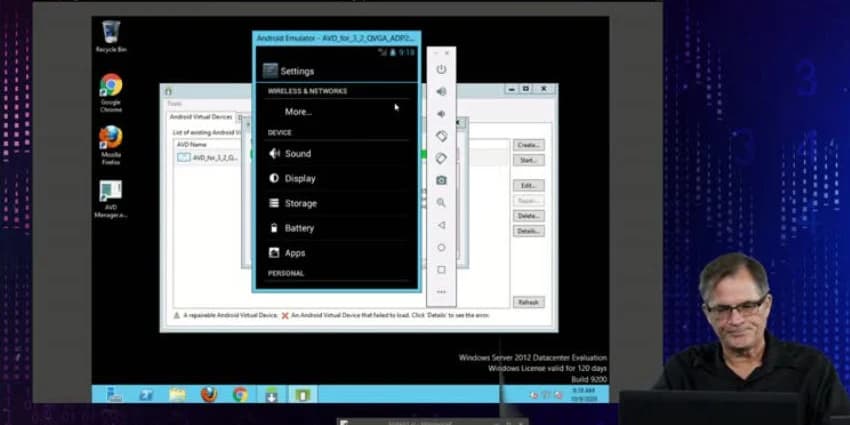Screen dimensions: 850x425
Task: Click the Delete... button in AVD Manager
Action: [x=529, y=216]
